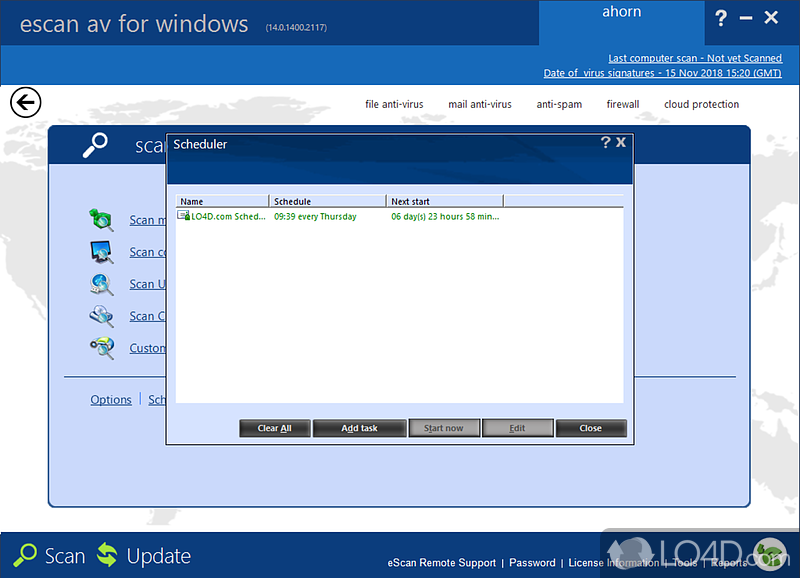The height and width of the screenshot is (578, 800).
Task: Click the Scan CD link
Action: point(147,316)
